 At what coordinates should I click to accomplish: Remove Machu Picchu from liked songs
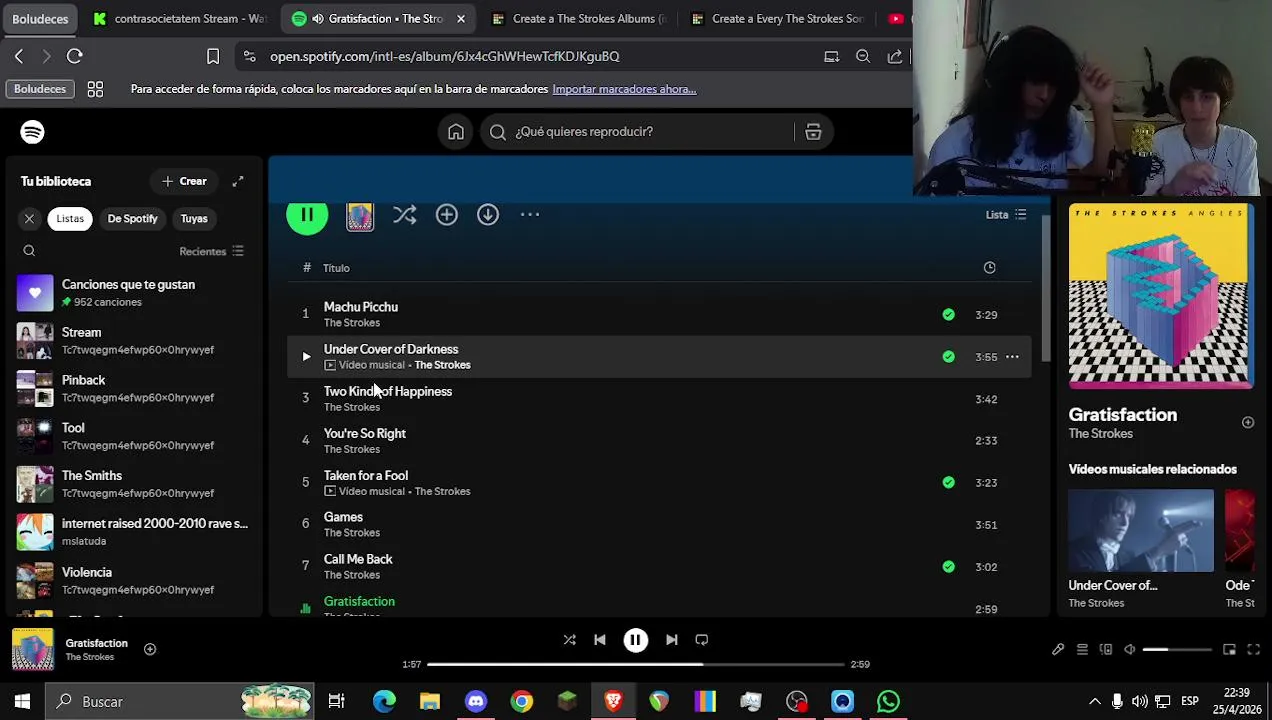pyautogui.click(x=948, y=315)
